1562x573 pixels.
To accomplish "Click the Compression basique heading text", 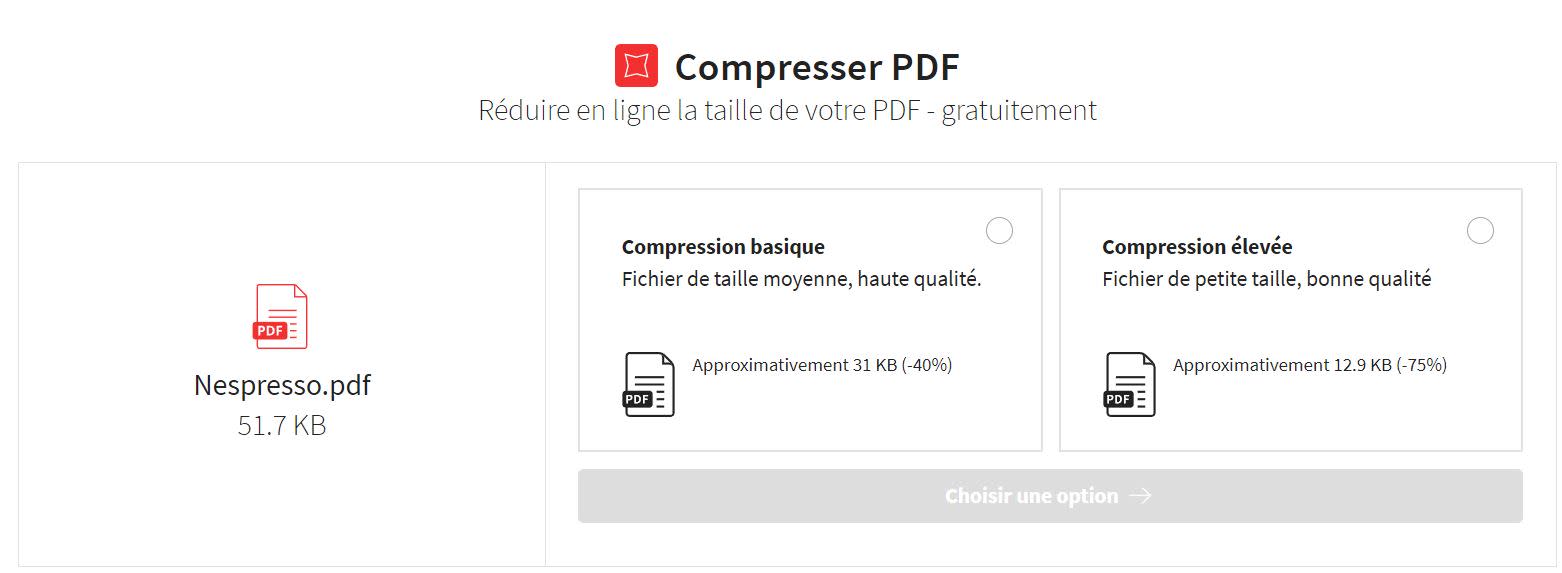I will click(x=723, y=247).
